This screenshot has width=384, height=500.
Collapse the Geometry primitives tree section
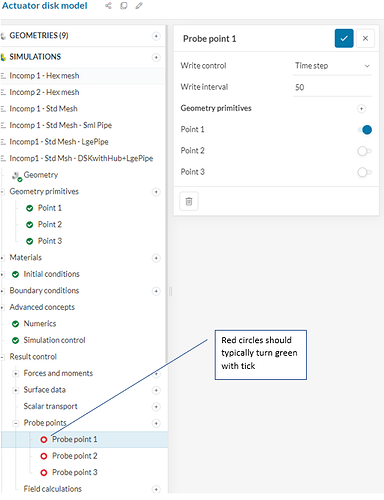(2, 192)
